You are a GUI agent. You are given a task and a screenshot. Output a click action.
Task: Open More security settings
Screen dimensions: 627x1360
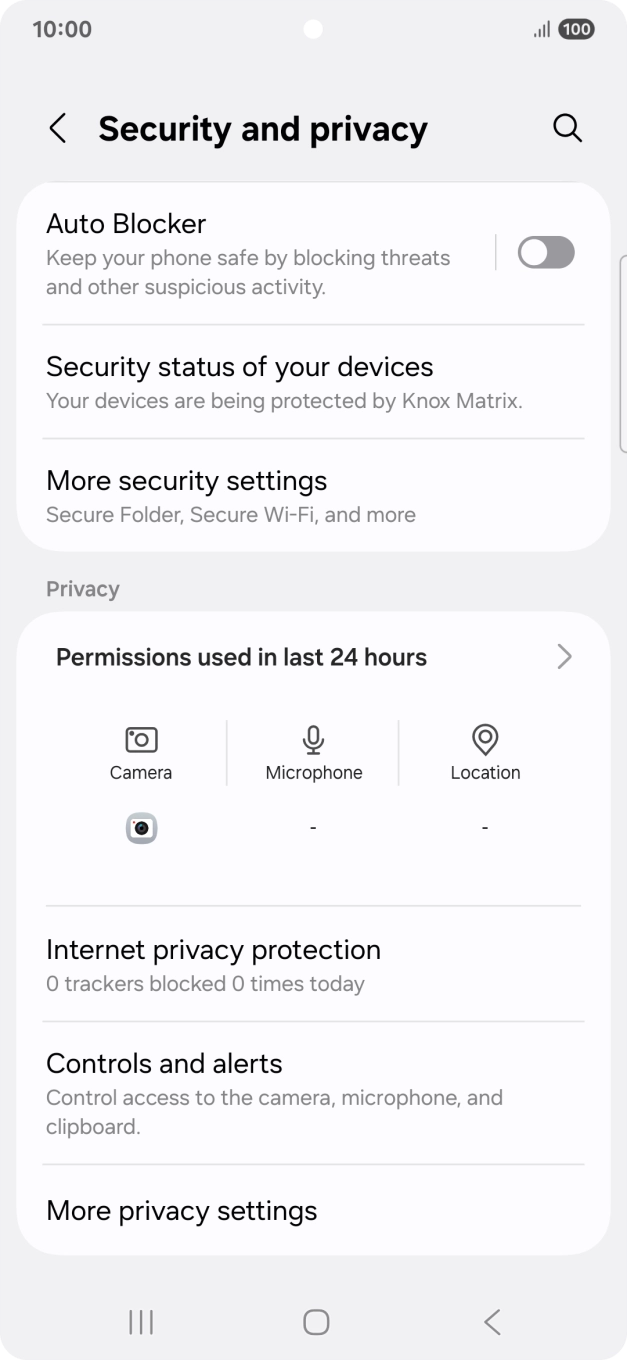coord(186,481)
